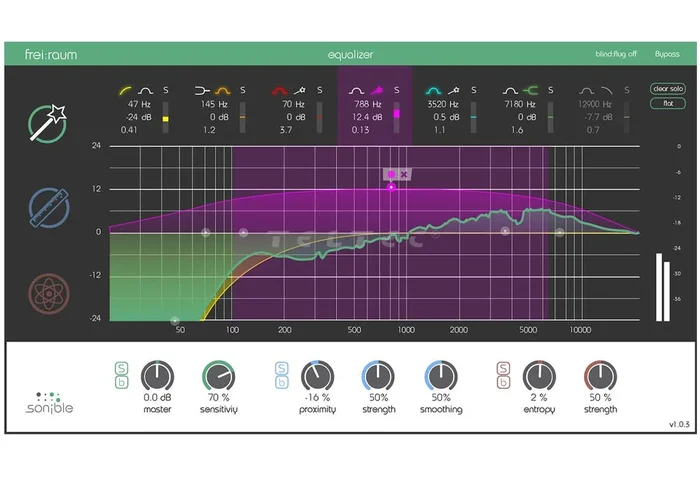This screenshot has width=700, height=479.
Task: Click the magenta wand icon of the 788 Hz band
Action: tap(376, 91)
